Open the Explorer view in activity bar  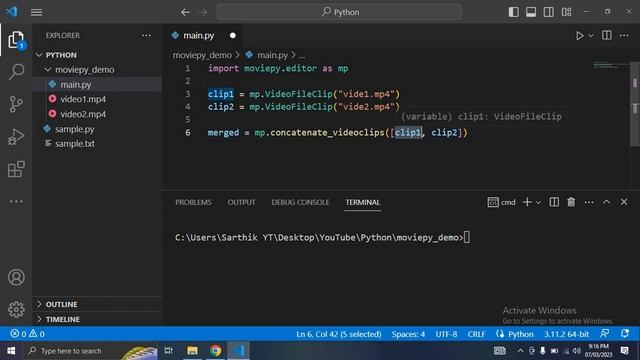[x=16, y=40]
